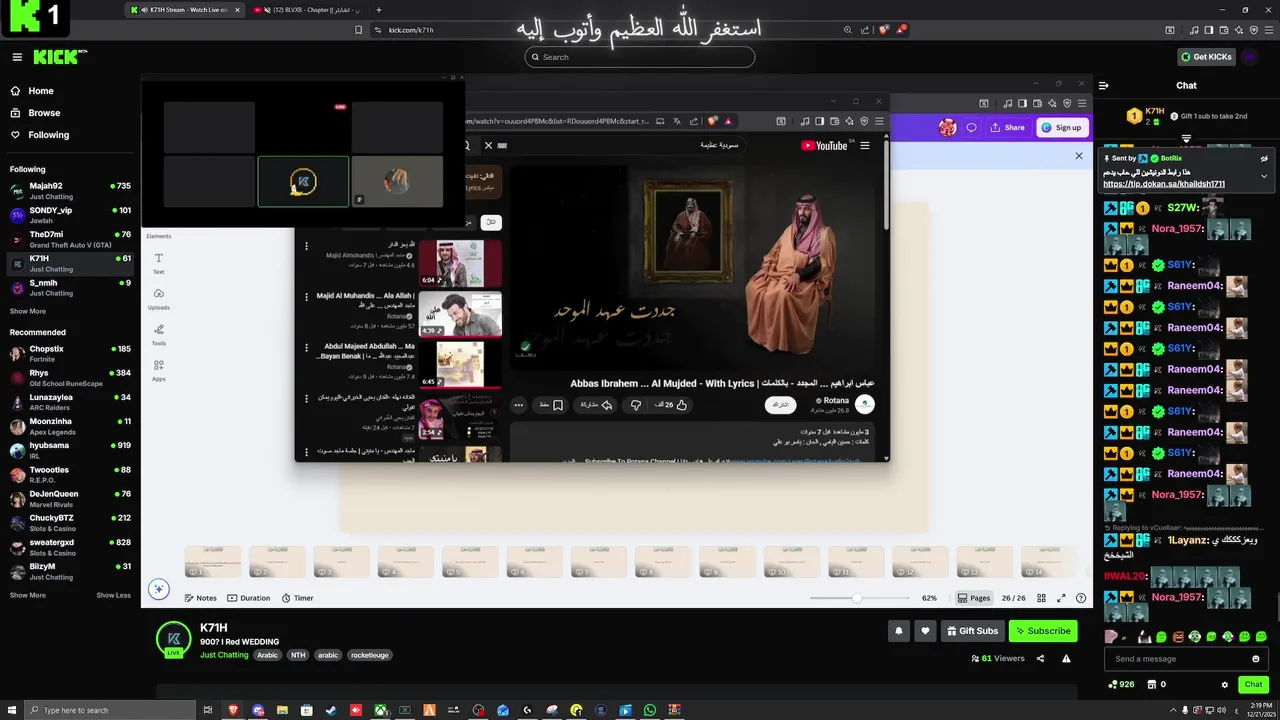The height and width of the screenshot is (720, 1280).
Task: Go to Kick Home in sidebar
Action: pyautogui.click(x=41, y=91)
